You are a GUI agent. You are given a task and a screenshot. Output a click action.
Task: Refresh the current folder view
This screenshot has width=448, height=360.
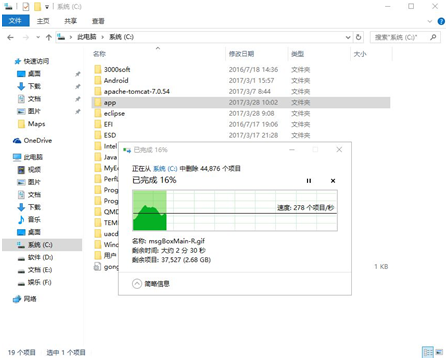click(359, 37)
